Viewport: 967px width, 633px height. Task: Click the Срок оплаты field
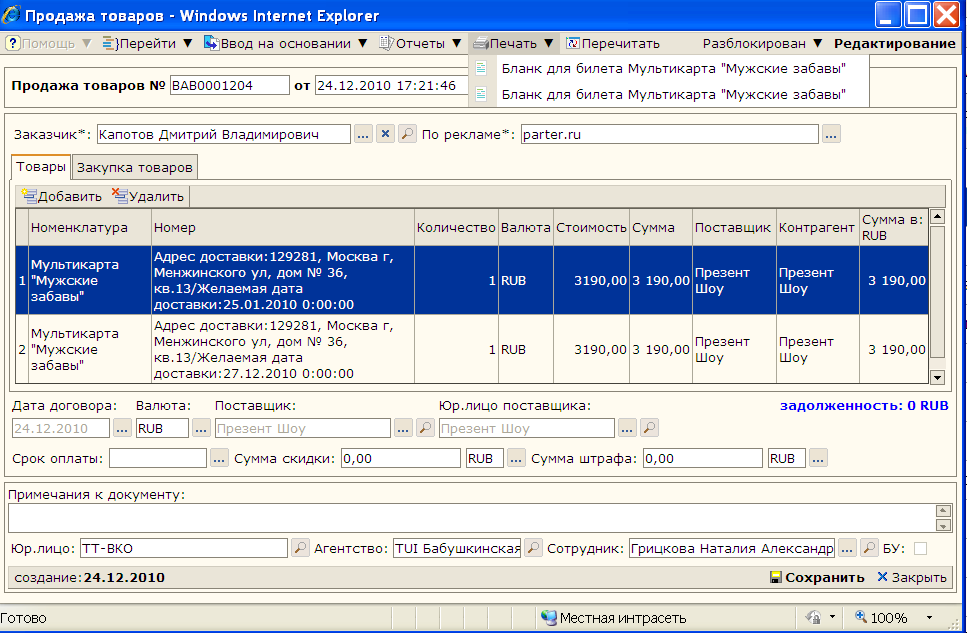point(158,458)
